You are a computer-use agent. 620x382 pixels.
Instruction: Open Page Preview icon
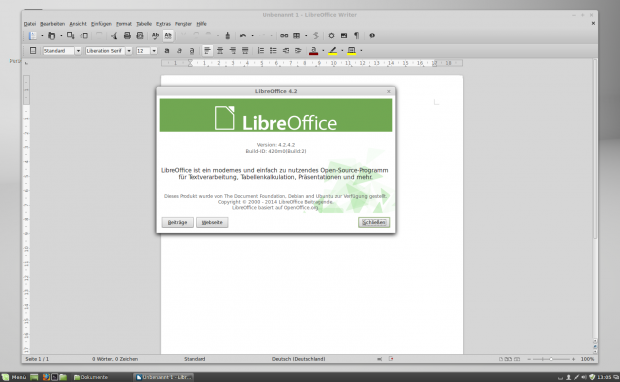140,36
